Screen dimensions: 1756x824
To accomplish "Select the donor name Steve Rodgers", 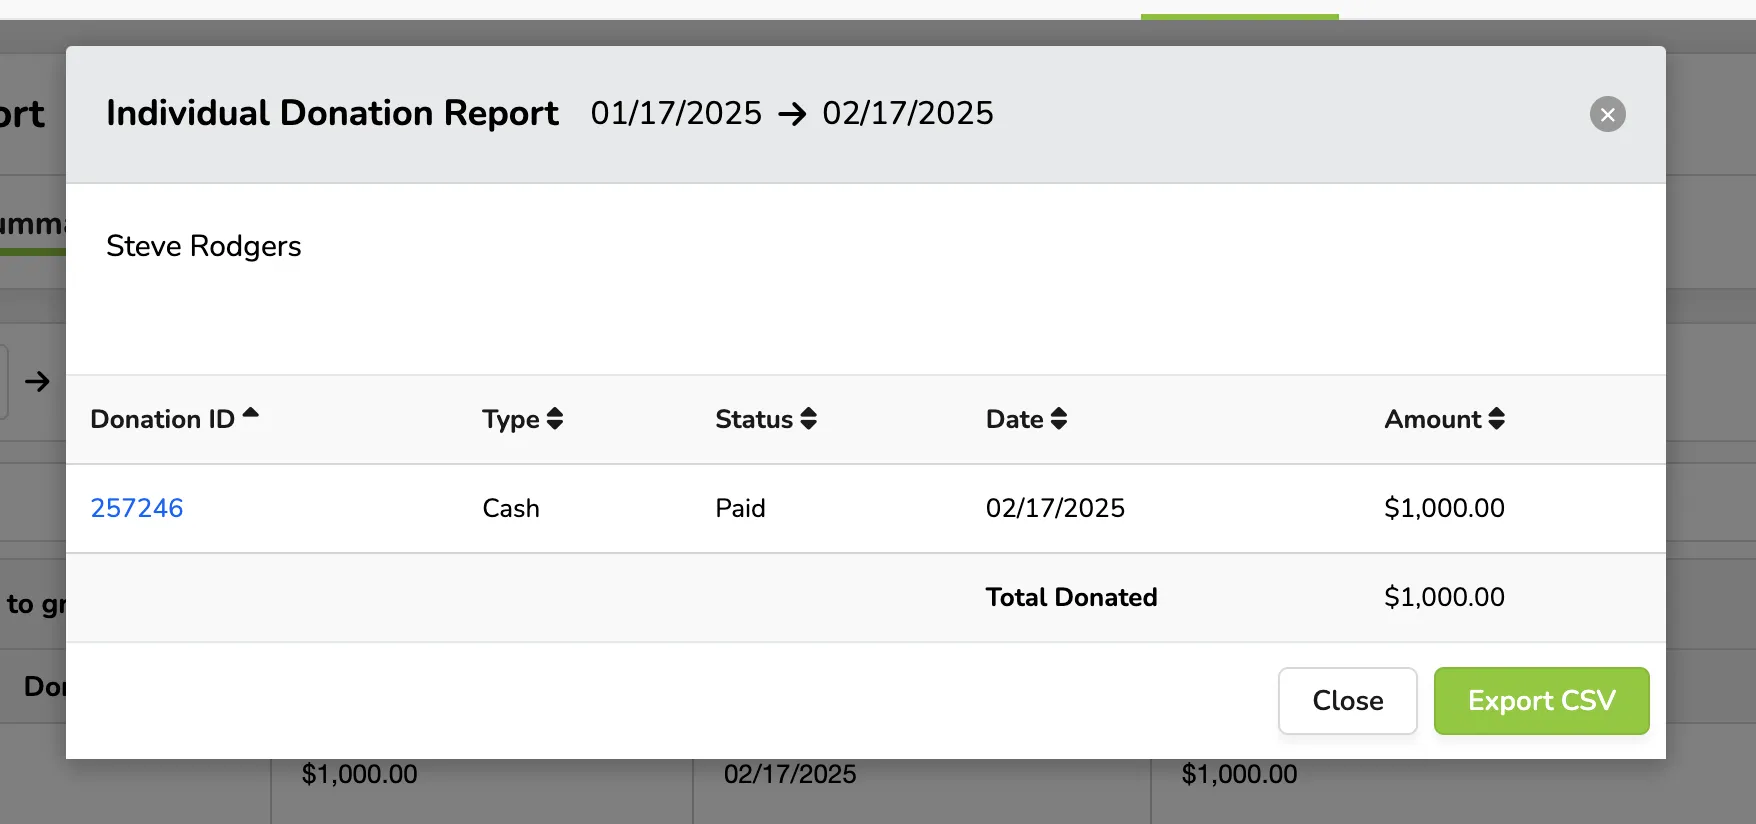I will pos(204,246).
